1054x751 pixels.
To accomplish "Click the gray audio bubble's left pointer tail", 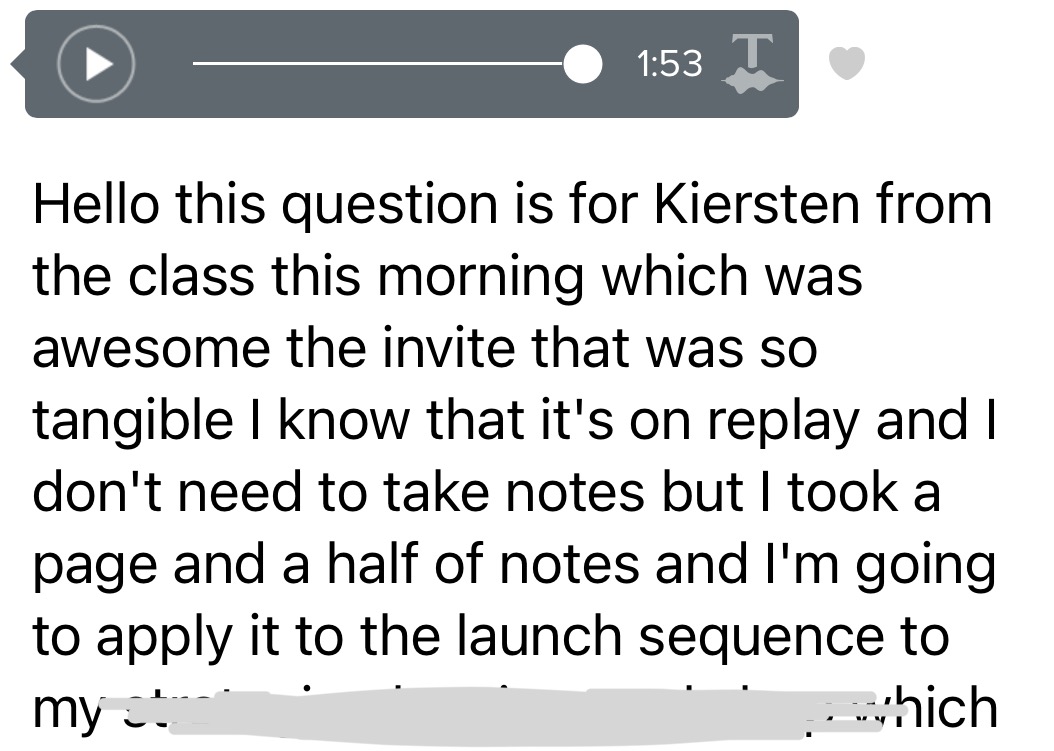I will coord(18,65).
